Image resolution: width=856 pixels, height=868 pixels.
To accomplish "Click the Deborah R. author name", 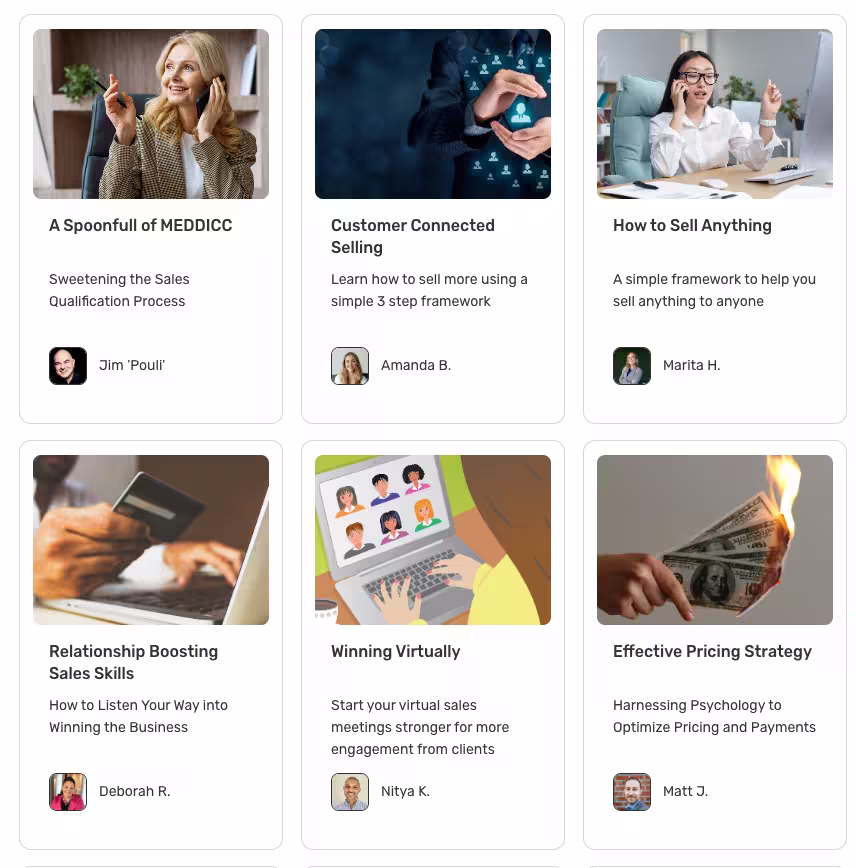I will (135, 792).
